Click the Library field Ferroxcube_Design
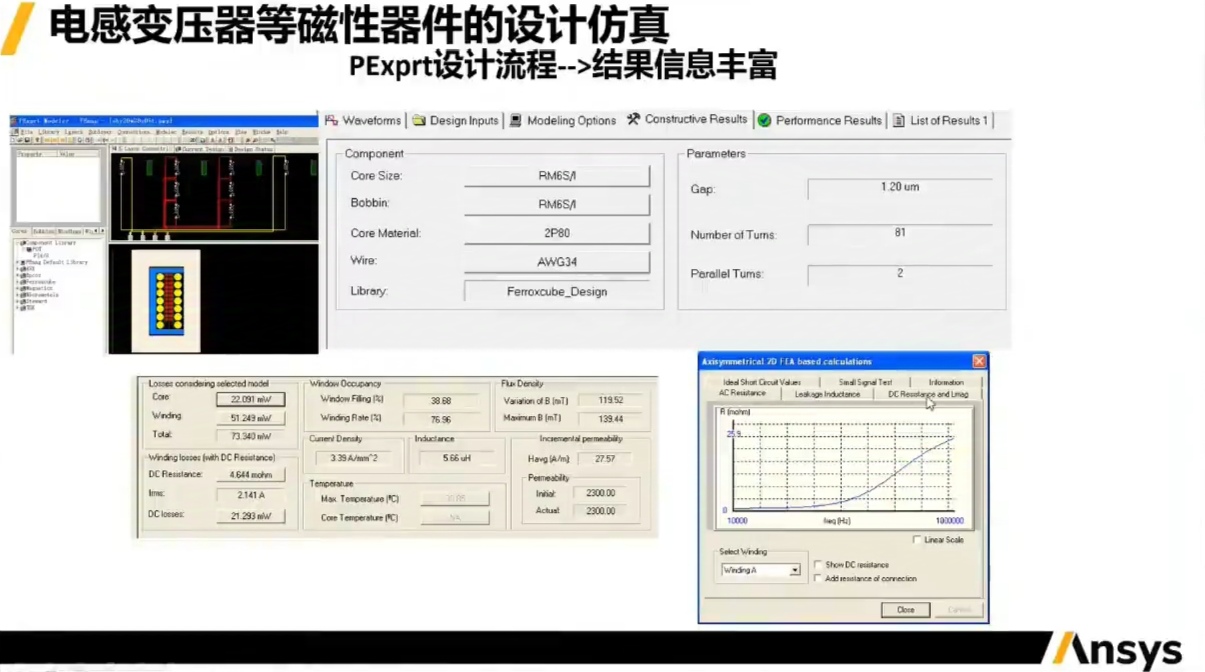Viewport: 1205px width, 672px height. [557, 292]
